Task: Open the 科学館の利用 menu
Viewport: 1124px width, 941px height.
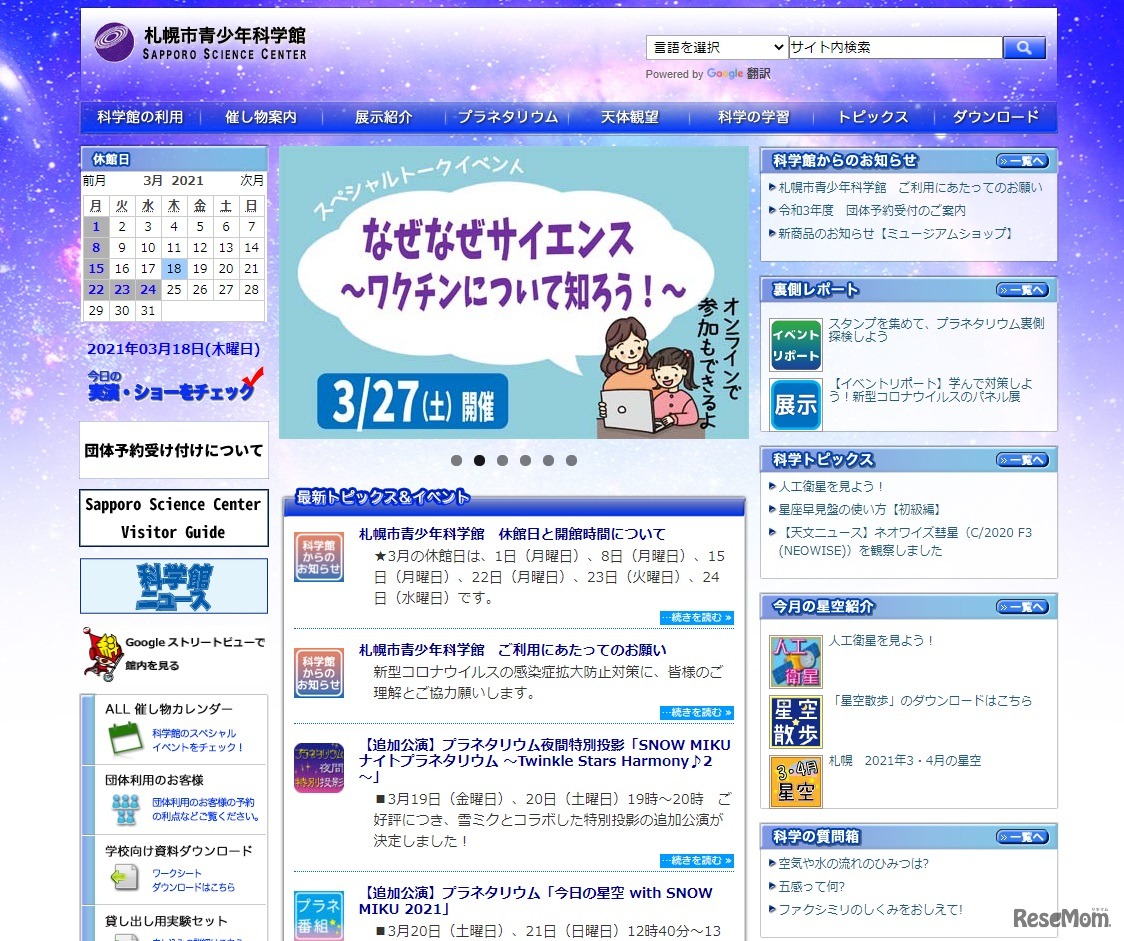Action: pyautogui.click(x=140, y=117)
